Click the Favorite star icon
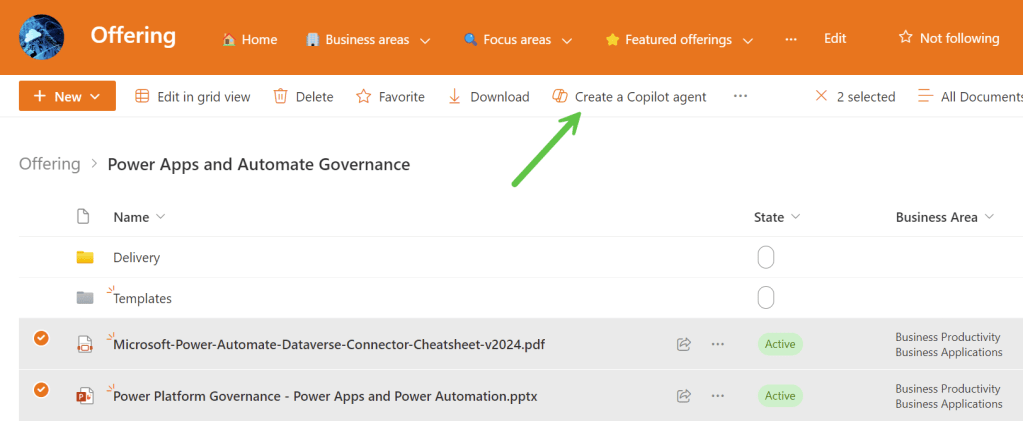This screenshot has height=438, width=1023. coord(362,96)
